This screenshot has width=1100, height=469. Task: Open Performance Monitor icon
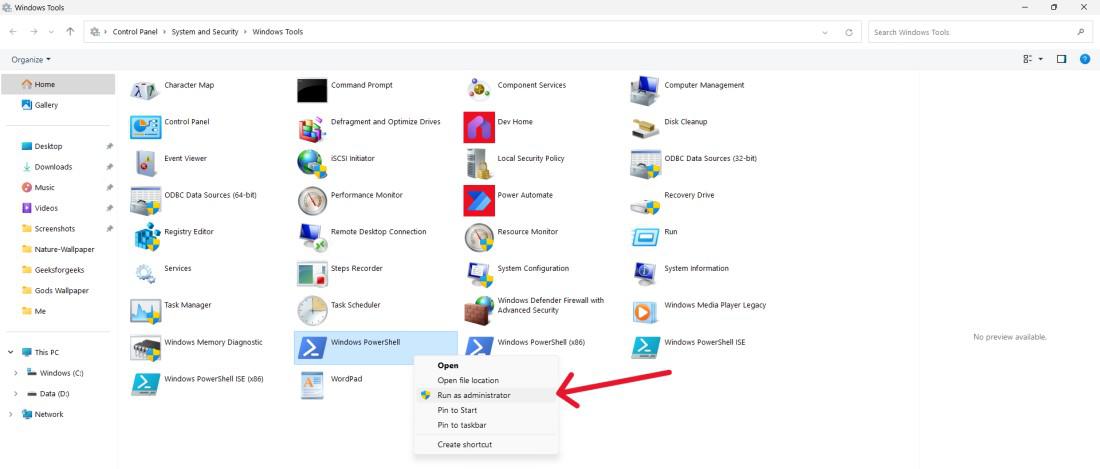[x=312, y=200]
